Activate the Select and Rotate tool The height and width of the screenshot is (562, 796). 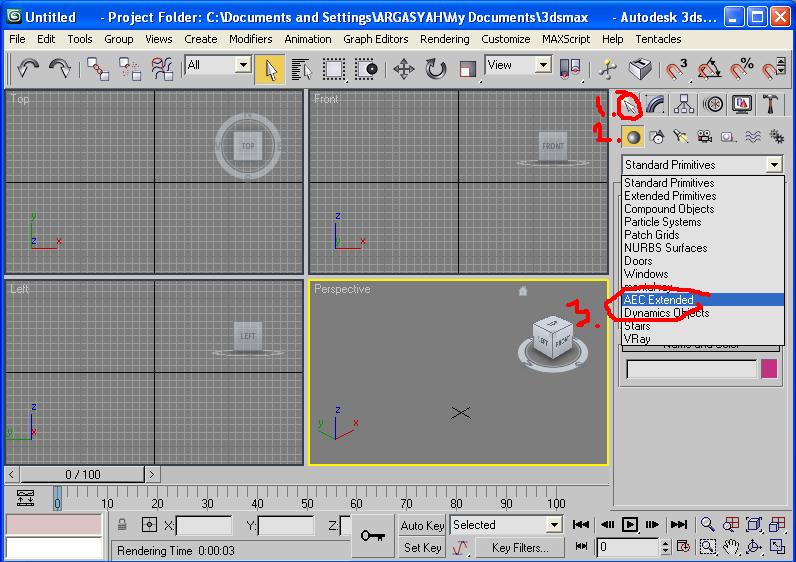tap(436, 69)
